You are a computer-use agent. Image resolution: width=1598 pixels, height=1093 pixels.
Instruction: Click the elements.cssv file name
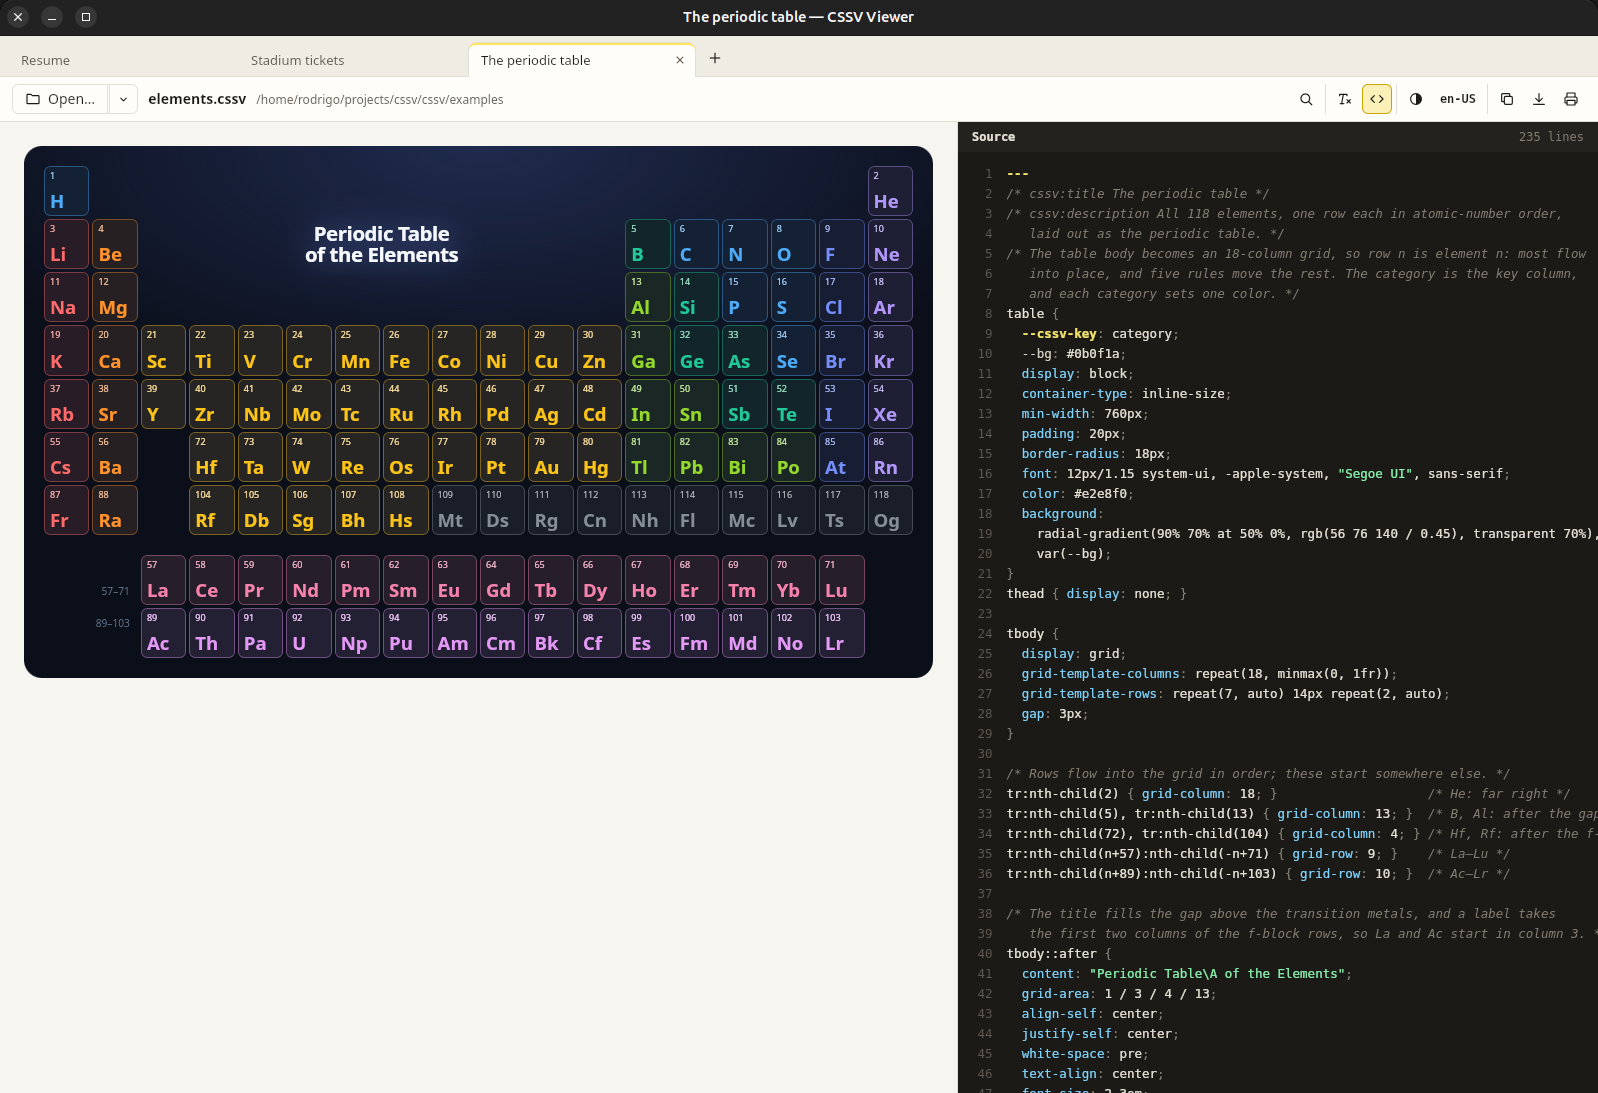click(x=197, y=99)
